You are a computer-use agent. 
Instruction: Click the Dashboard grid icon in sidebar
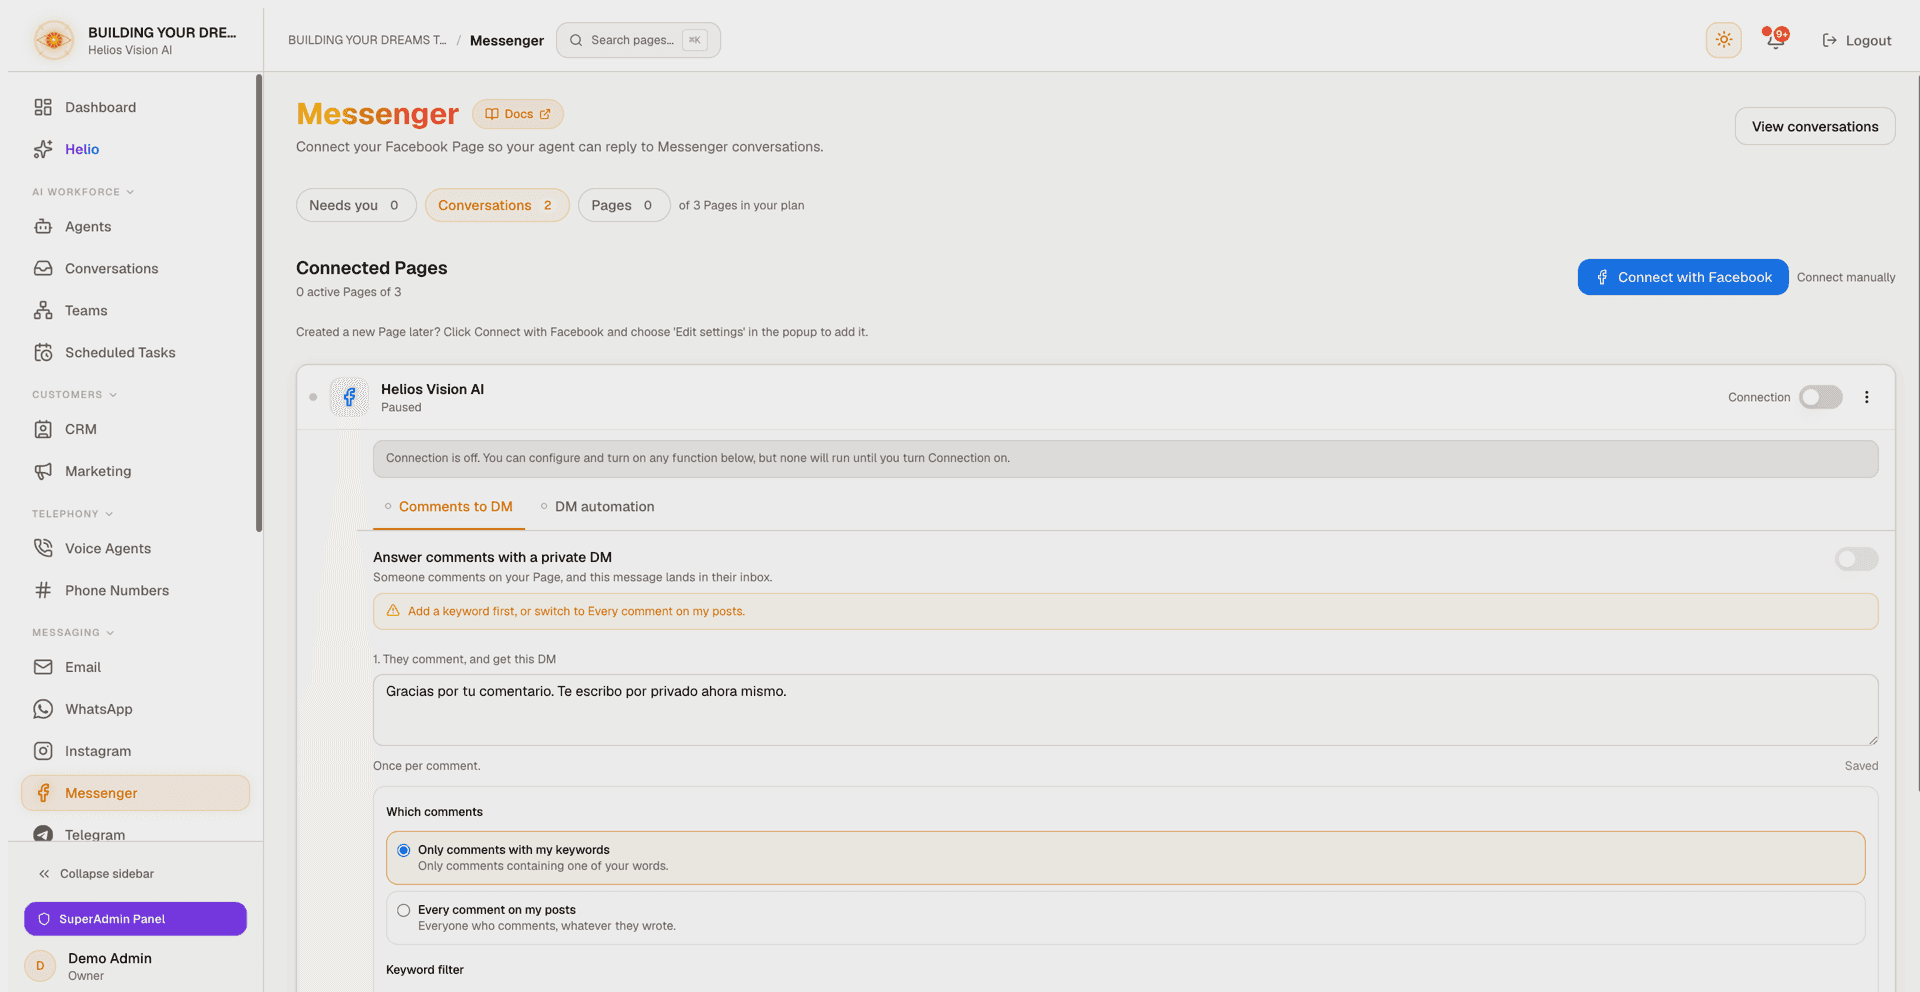pyautogui.click(x=43, y=107)
